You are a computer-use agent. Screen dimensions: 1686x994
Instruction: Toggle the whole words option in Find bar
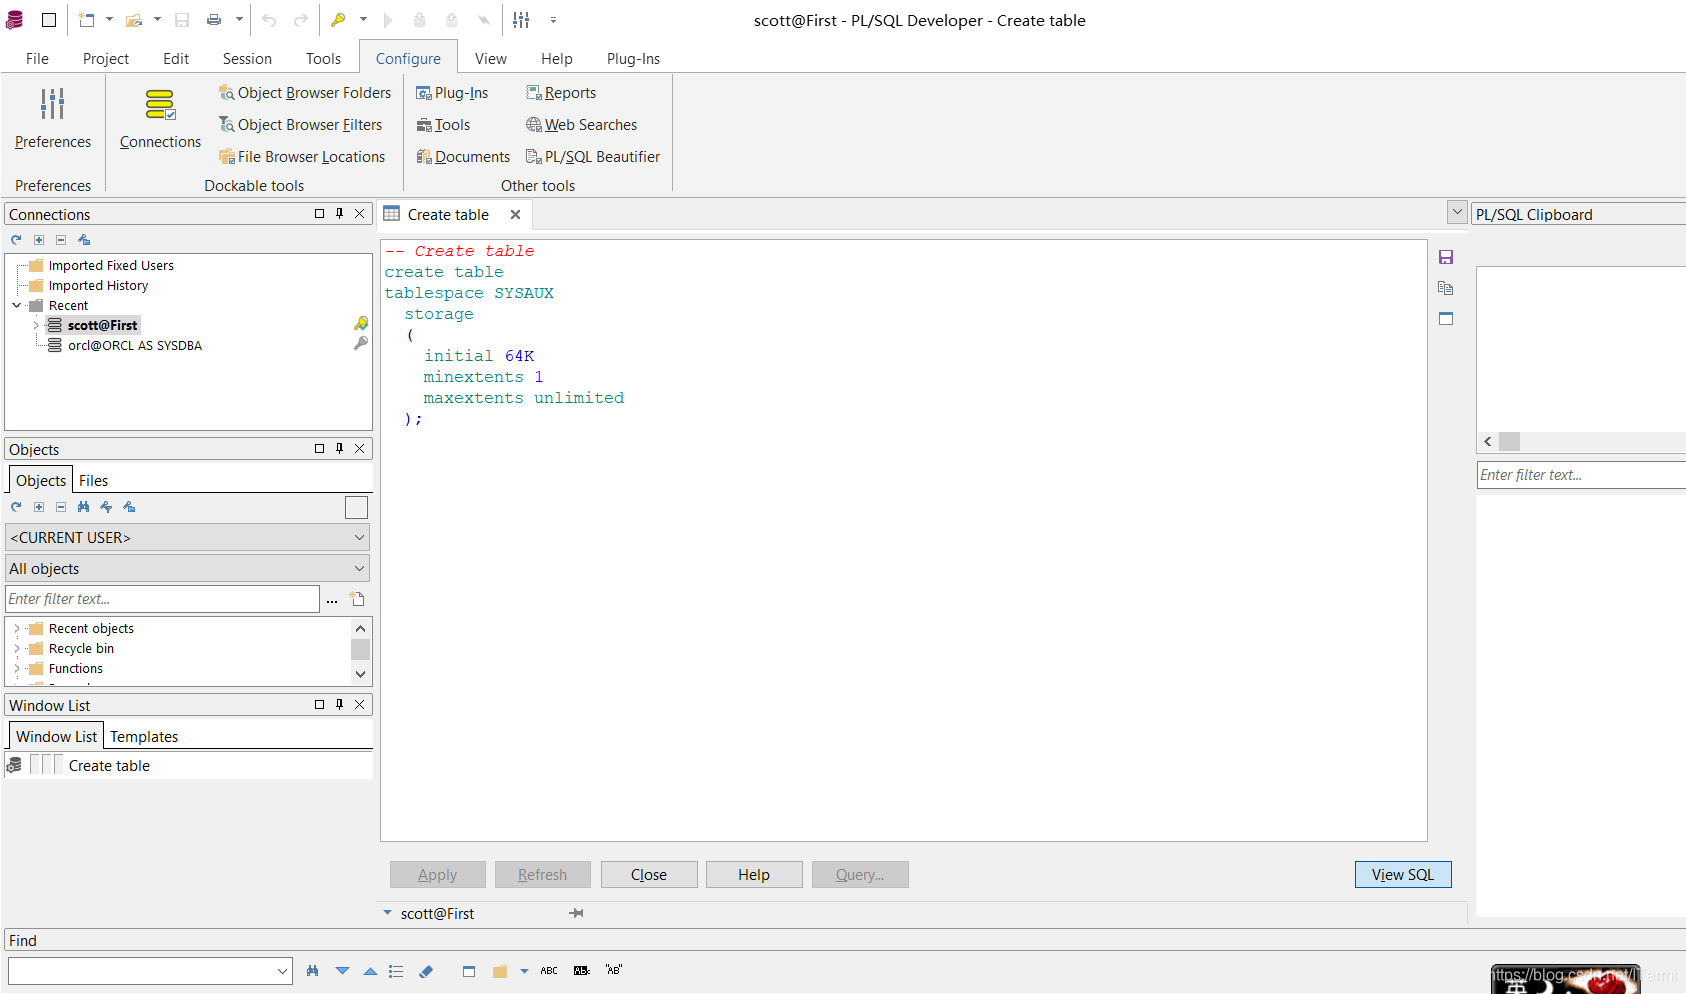pyautogui.click(x=582, y=971)
